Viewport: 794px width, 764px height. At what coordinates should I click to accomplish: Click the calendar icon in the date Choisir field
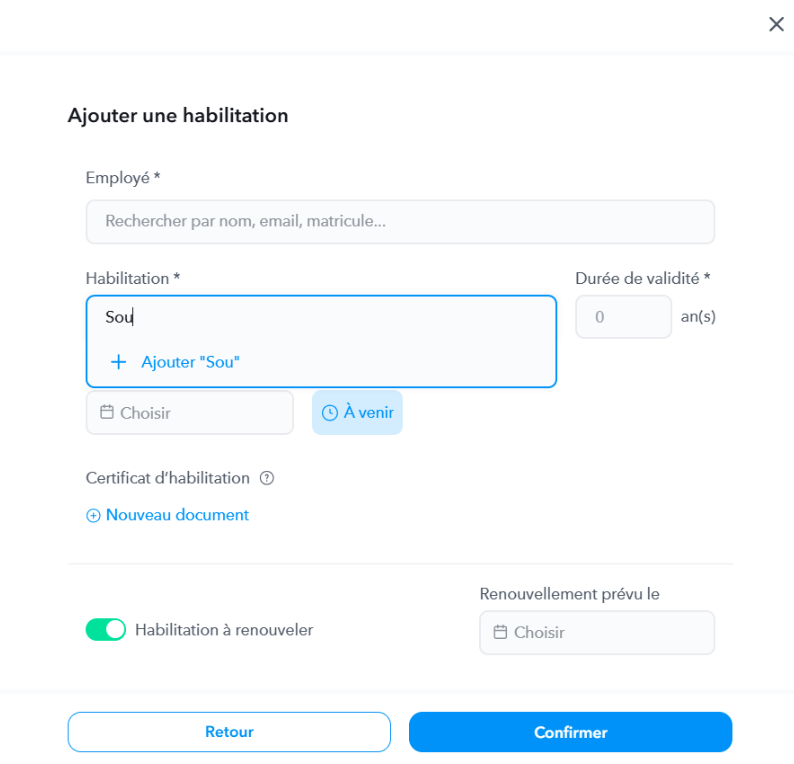(x=107, y=412)
